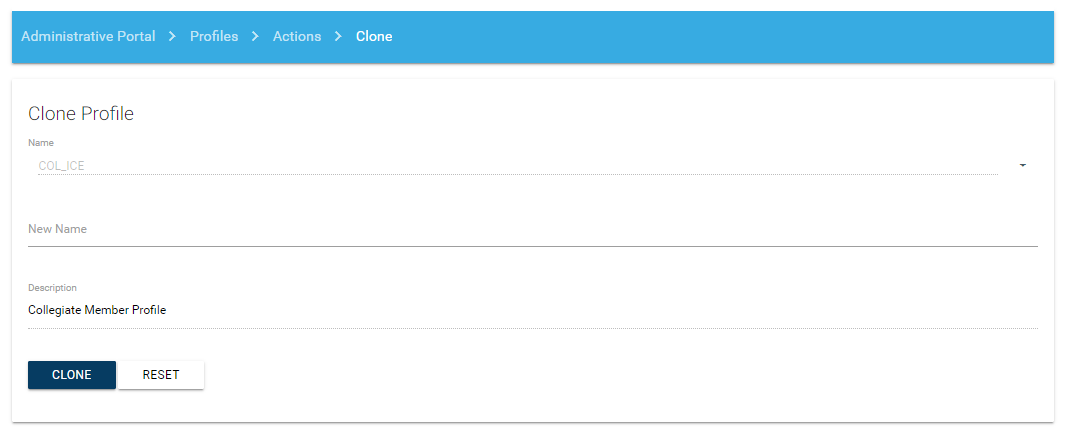The height and width of the screenshot is (431, 1069).
Task: Click the underline below the New Name field
Action: [x=532, y=245]
